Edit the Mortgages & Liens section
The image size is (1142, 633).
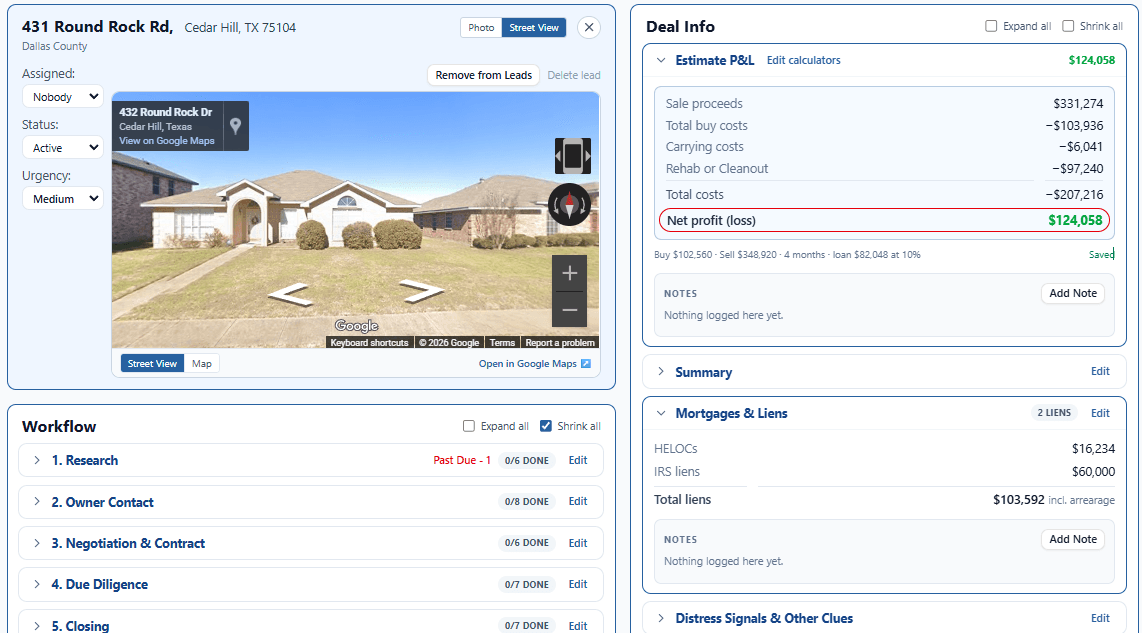1100,413
